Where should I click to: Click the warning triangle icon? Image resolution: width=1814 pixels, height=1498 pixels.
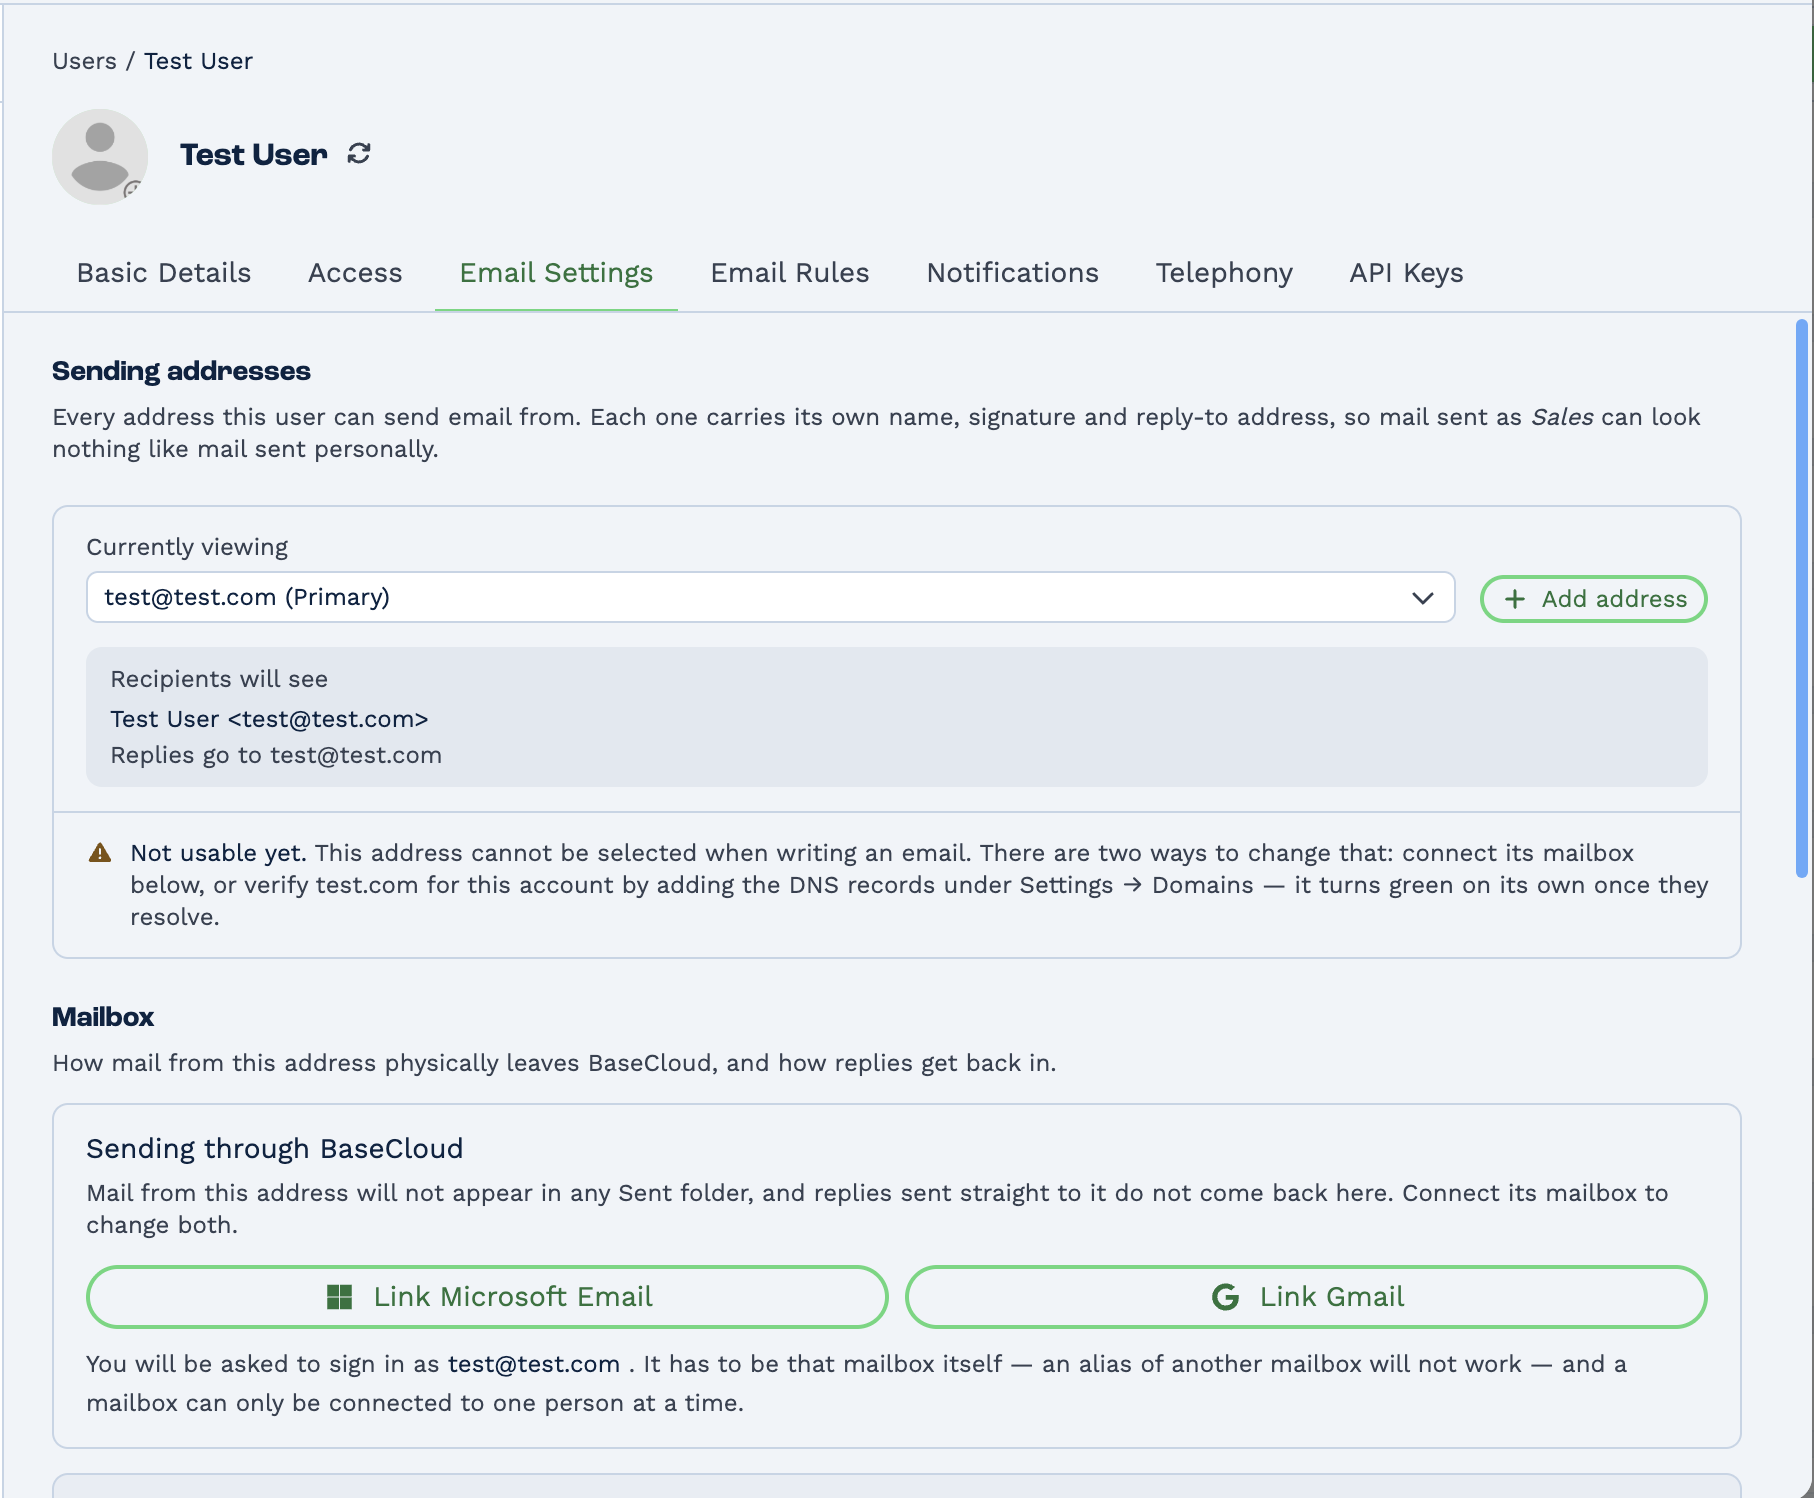(100, 853)
